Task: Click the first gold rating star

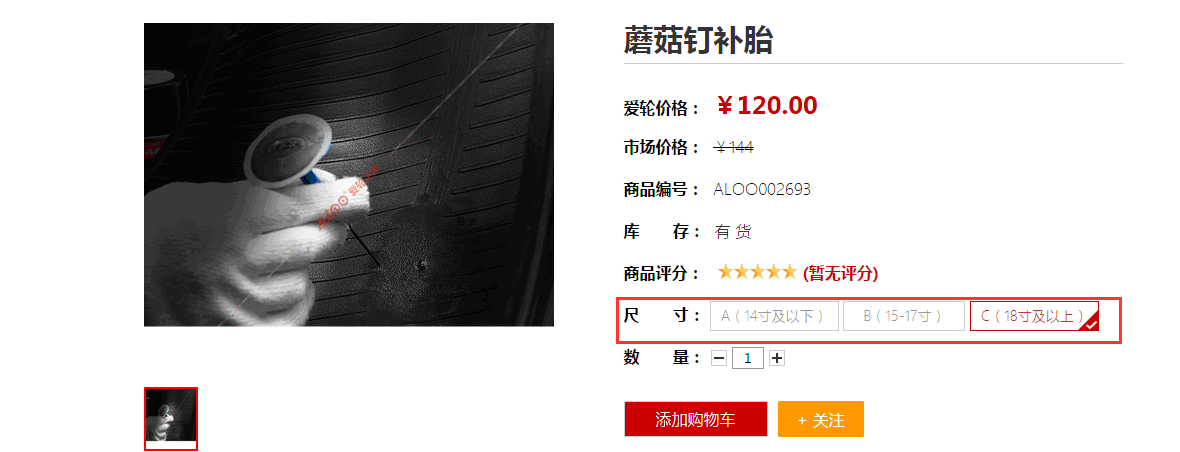Action: [x=725, y=272]
